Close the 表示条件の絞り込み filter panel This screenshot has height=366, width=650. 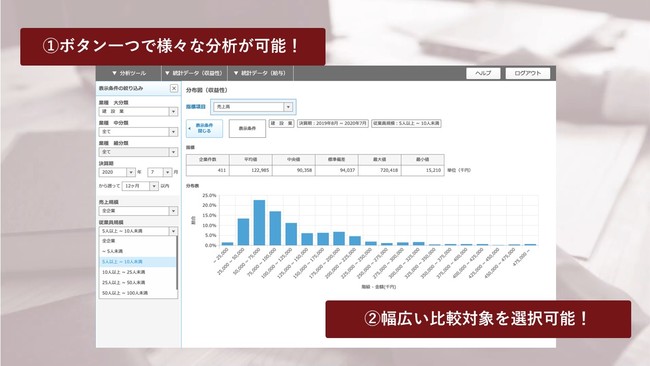click(x=174, y=88)
